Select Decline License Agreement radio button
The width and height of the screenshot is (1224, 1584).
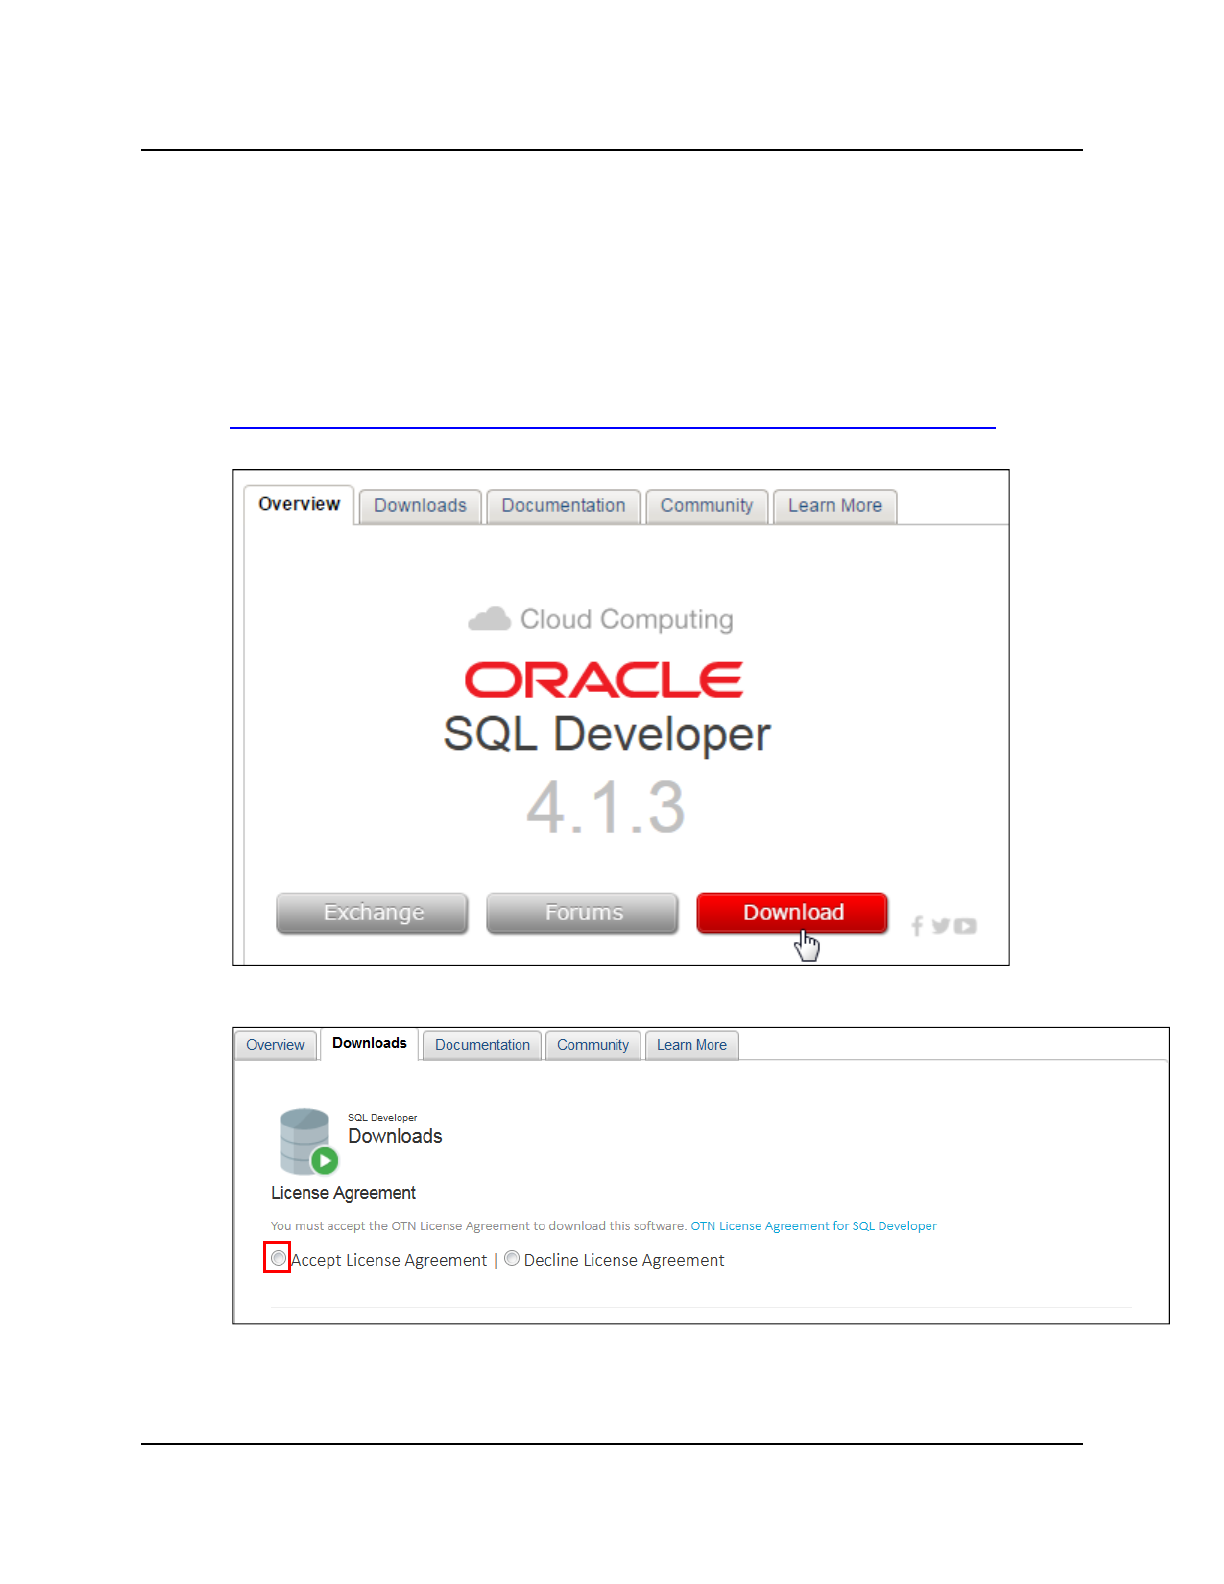[x=512, y=1259]
